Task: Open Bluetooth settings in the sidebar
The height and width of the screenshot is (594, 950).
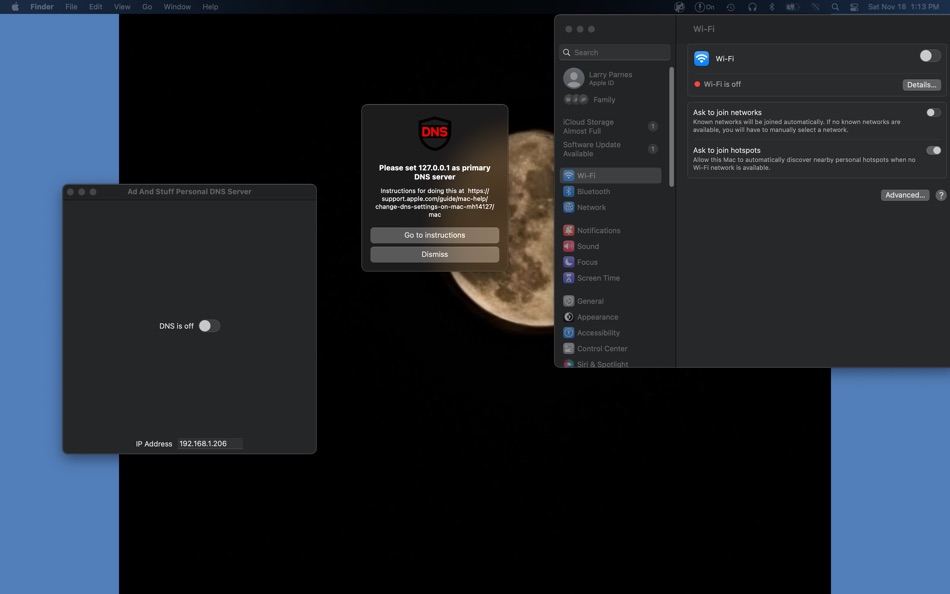Action: pos(593,191)
